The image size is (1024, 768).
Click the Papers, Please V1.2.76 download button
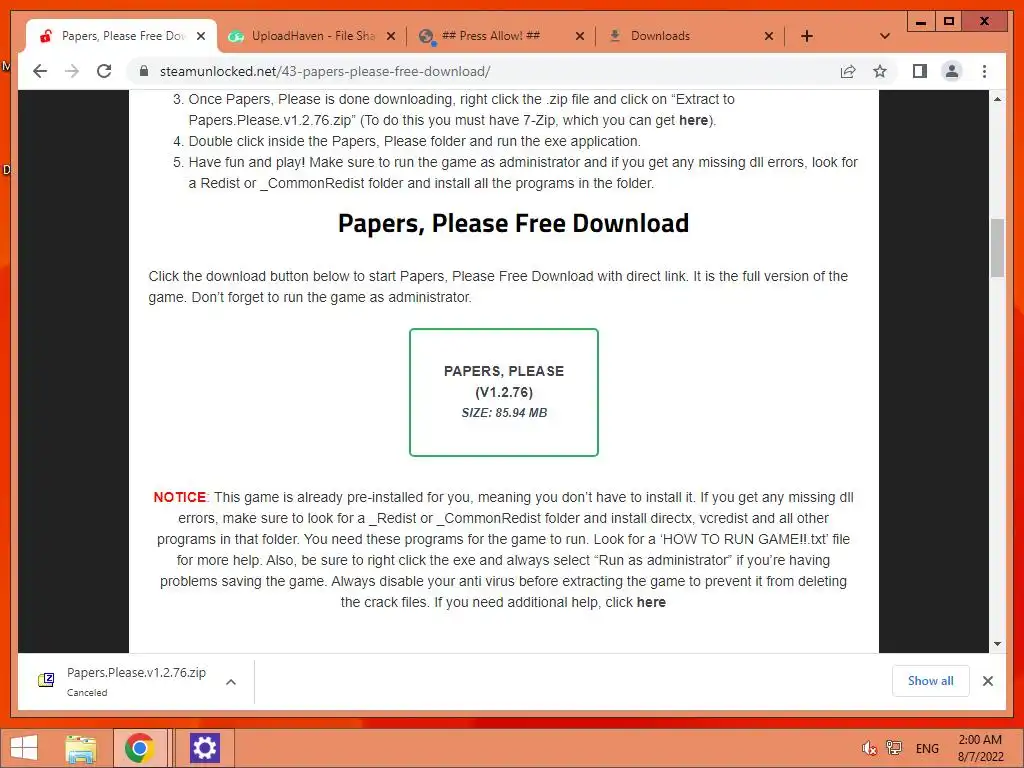[504, 392]
